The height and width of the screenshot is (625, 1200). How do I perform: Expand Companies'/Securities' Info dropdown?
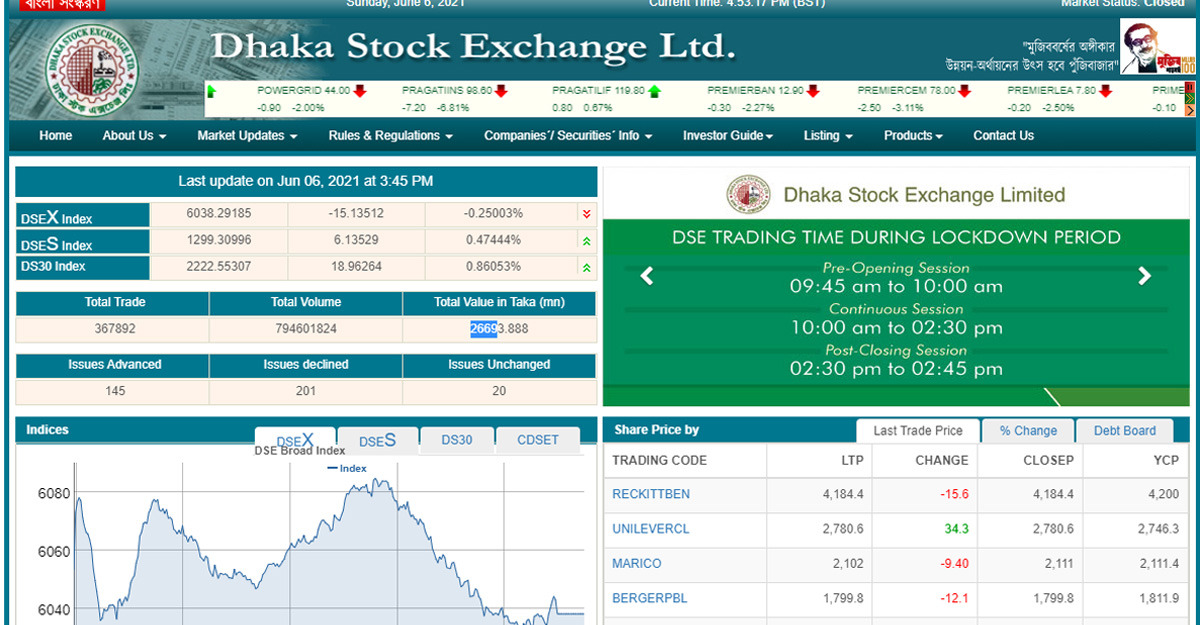click(568, 136)
